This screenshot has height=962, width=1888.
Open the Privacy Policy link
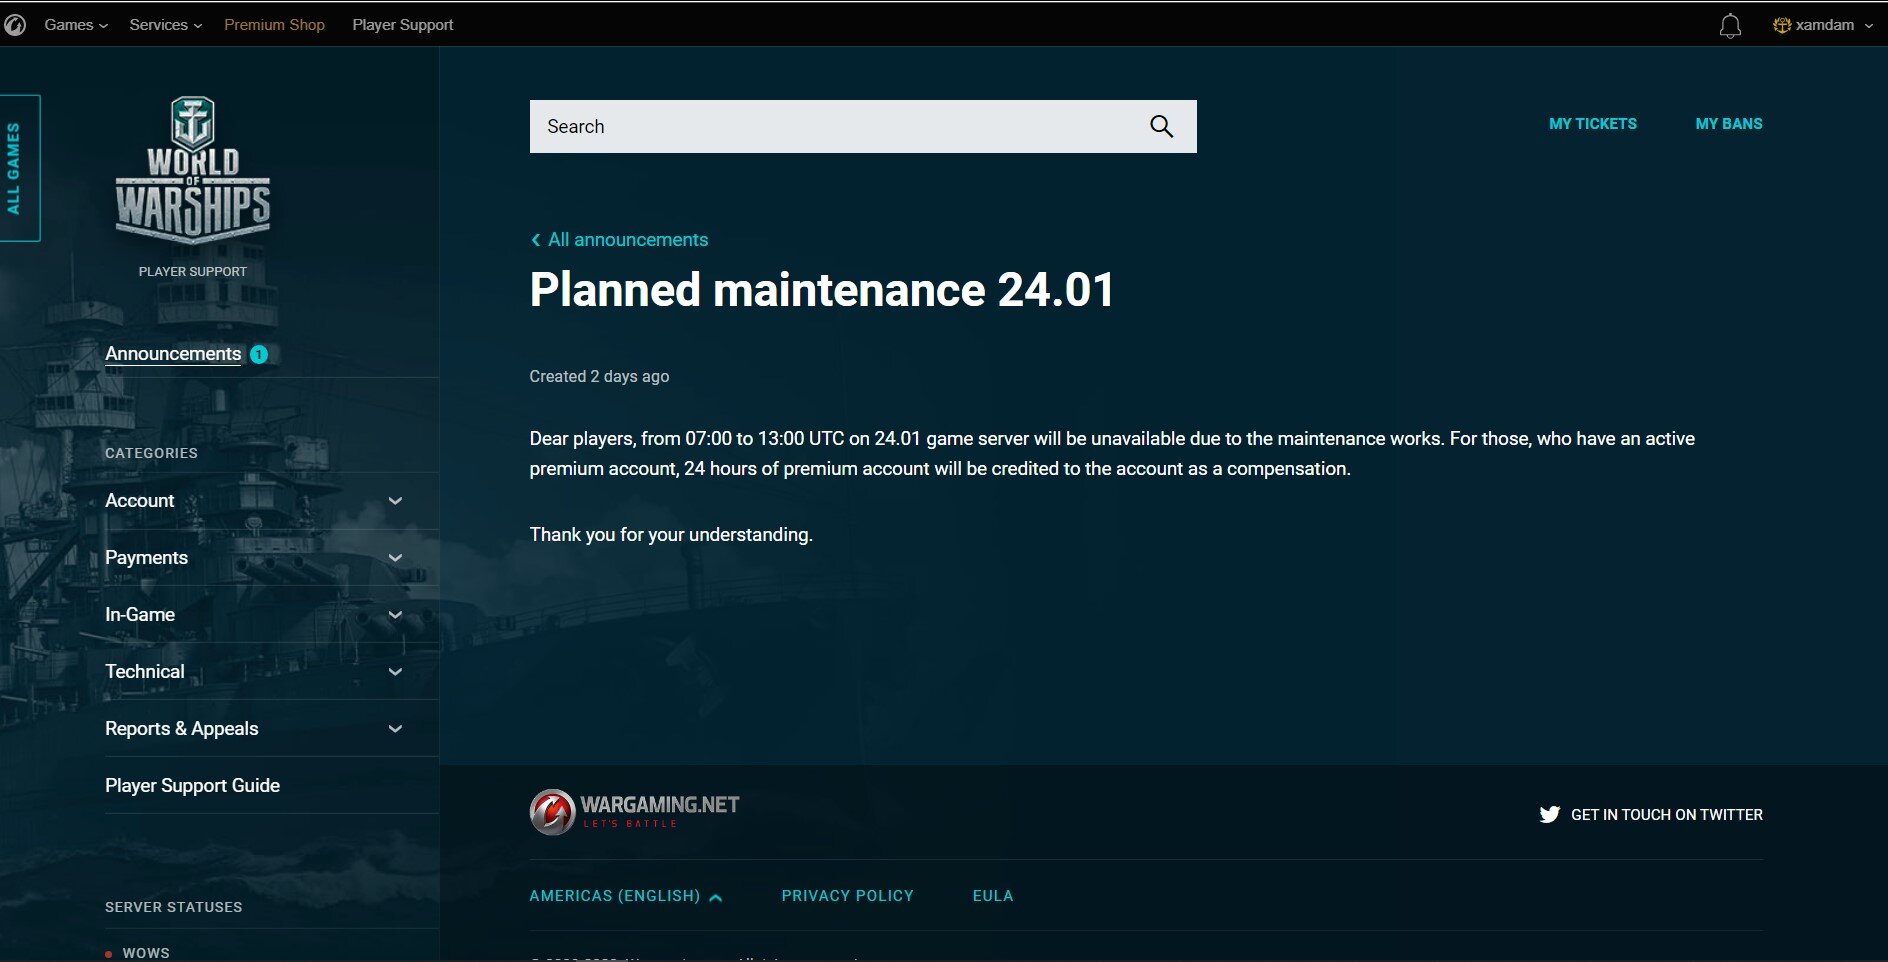[847, 896]
